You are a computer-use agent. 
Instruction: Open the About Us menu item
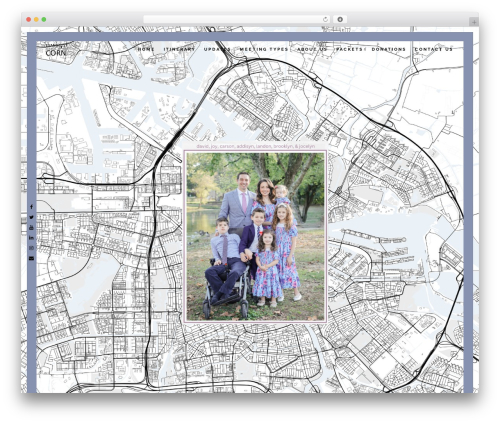pyautogui.click(x=312, y=49)
